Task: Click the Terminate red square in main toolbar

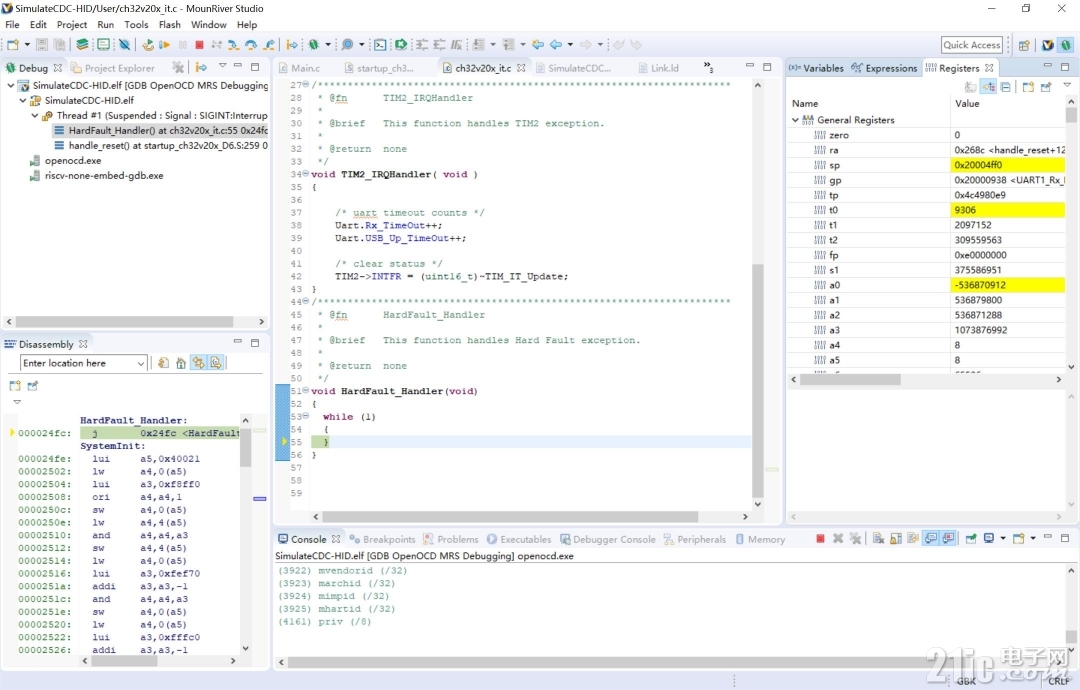Action: 199,45
